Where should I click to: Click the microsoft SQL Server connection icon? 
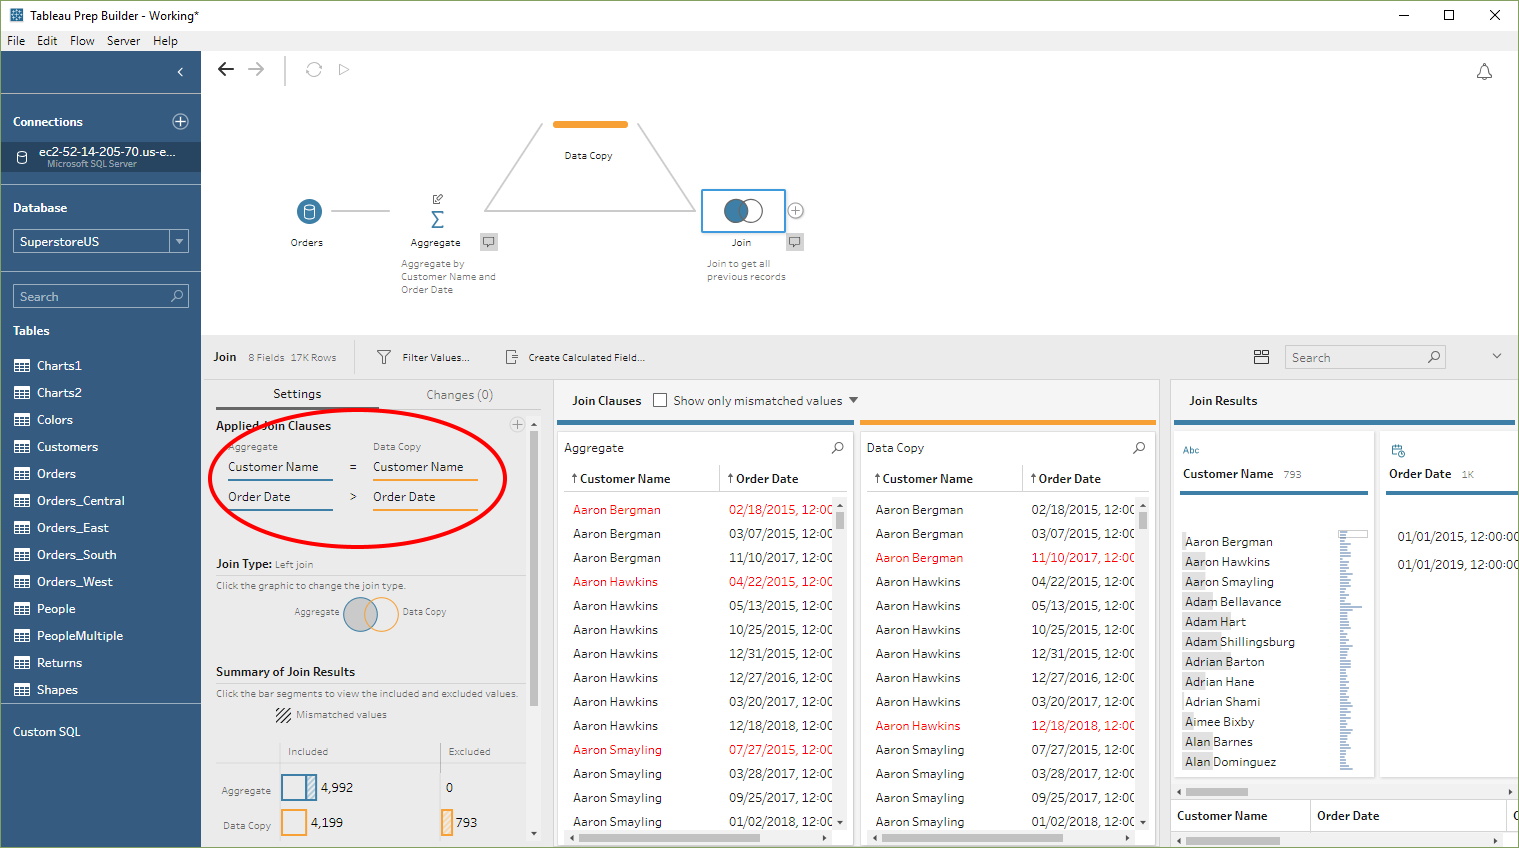tap(22, 157)
